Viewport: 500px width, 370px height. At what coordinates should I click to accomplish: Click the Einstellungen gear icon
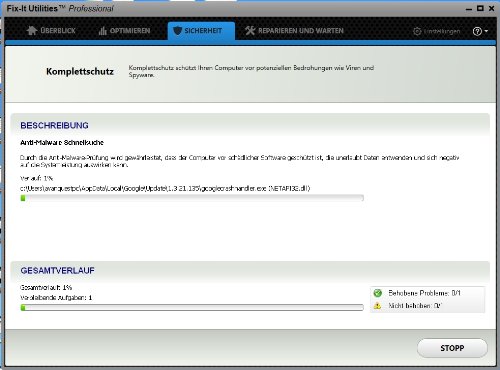417,31
